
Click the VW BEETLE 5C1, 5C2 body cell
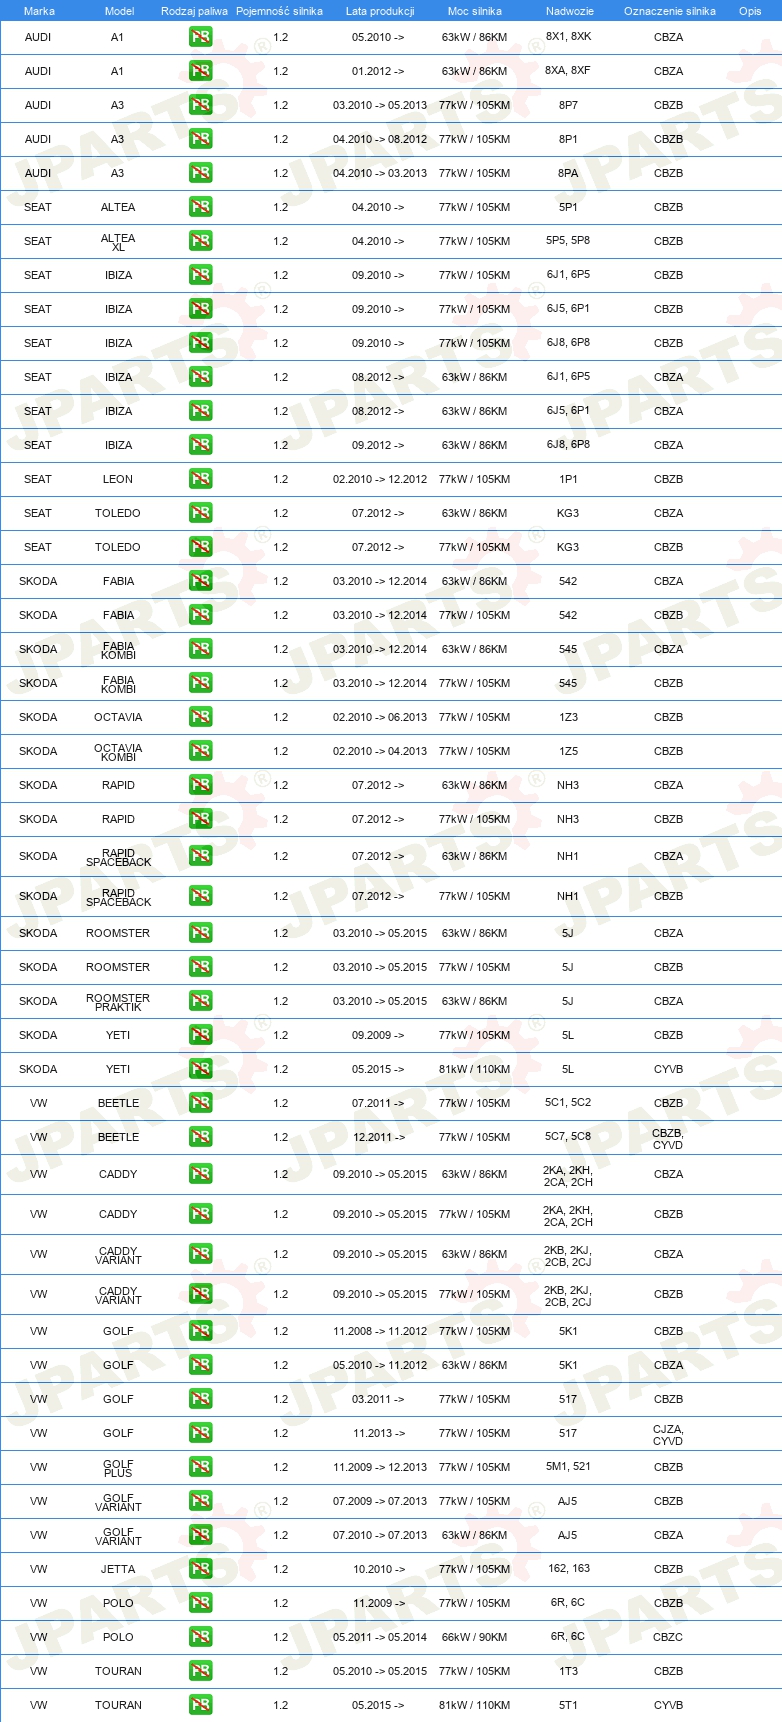[568, 1103]
